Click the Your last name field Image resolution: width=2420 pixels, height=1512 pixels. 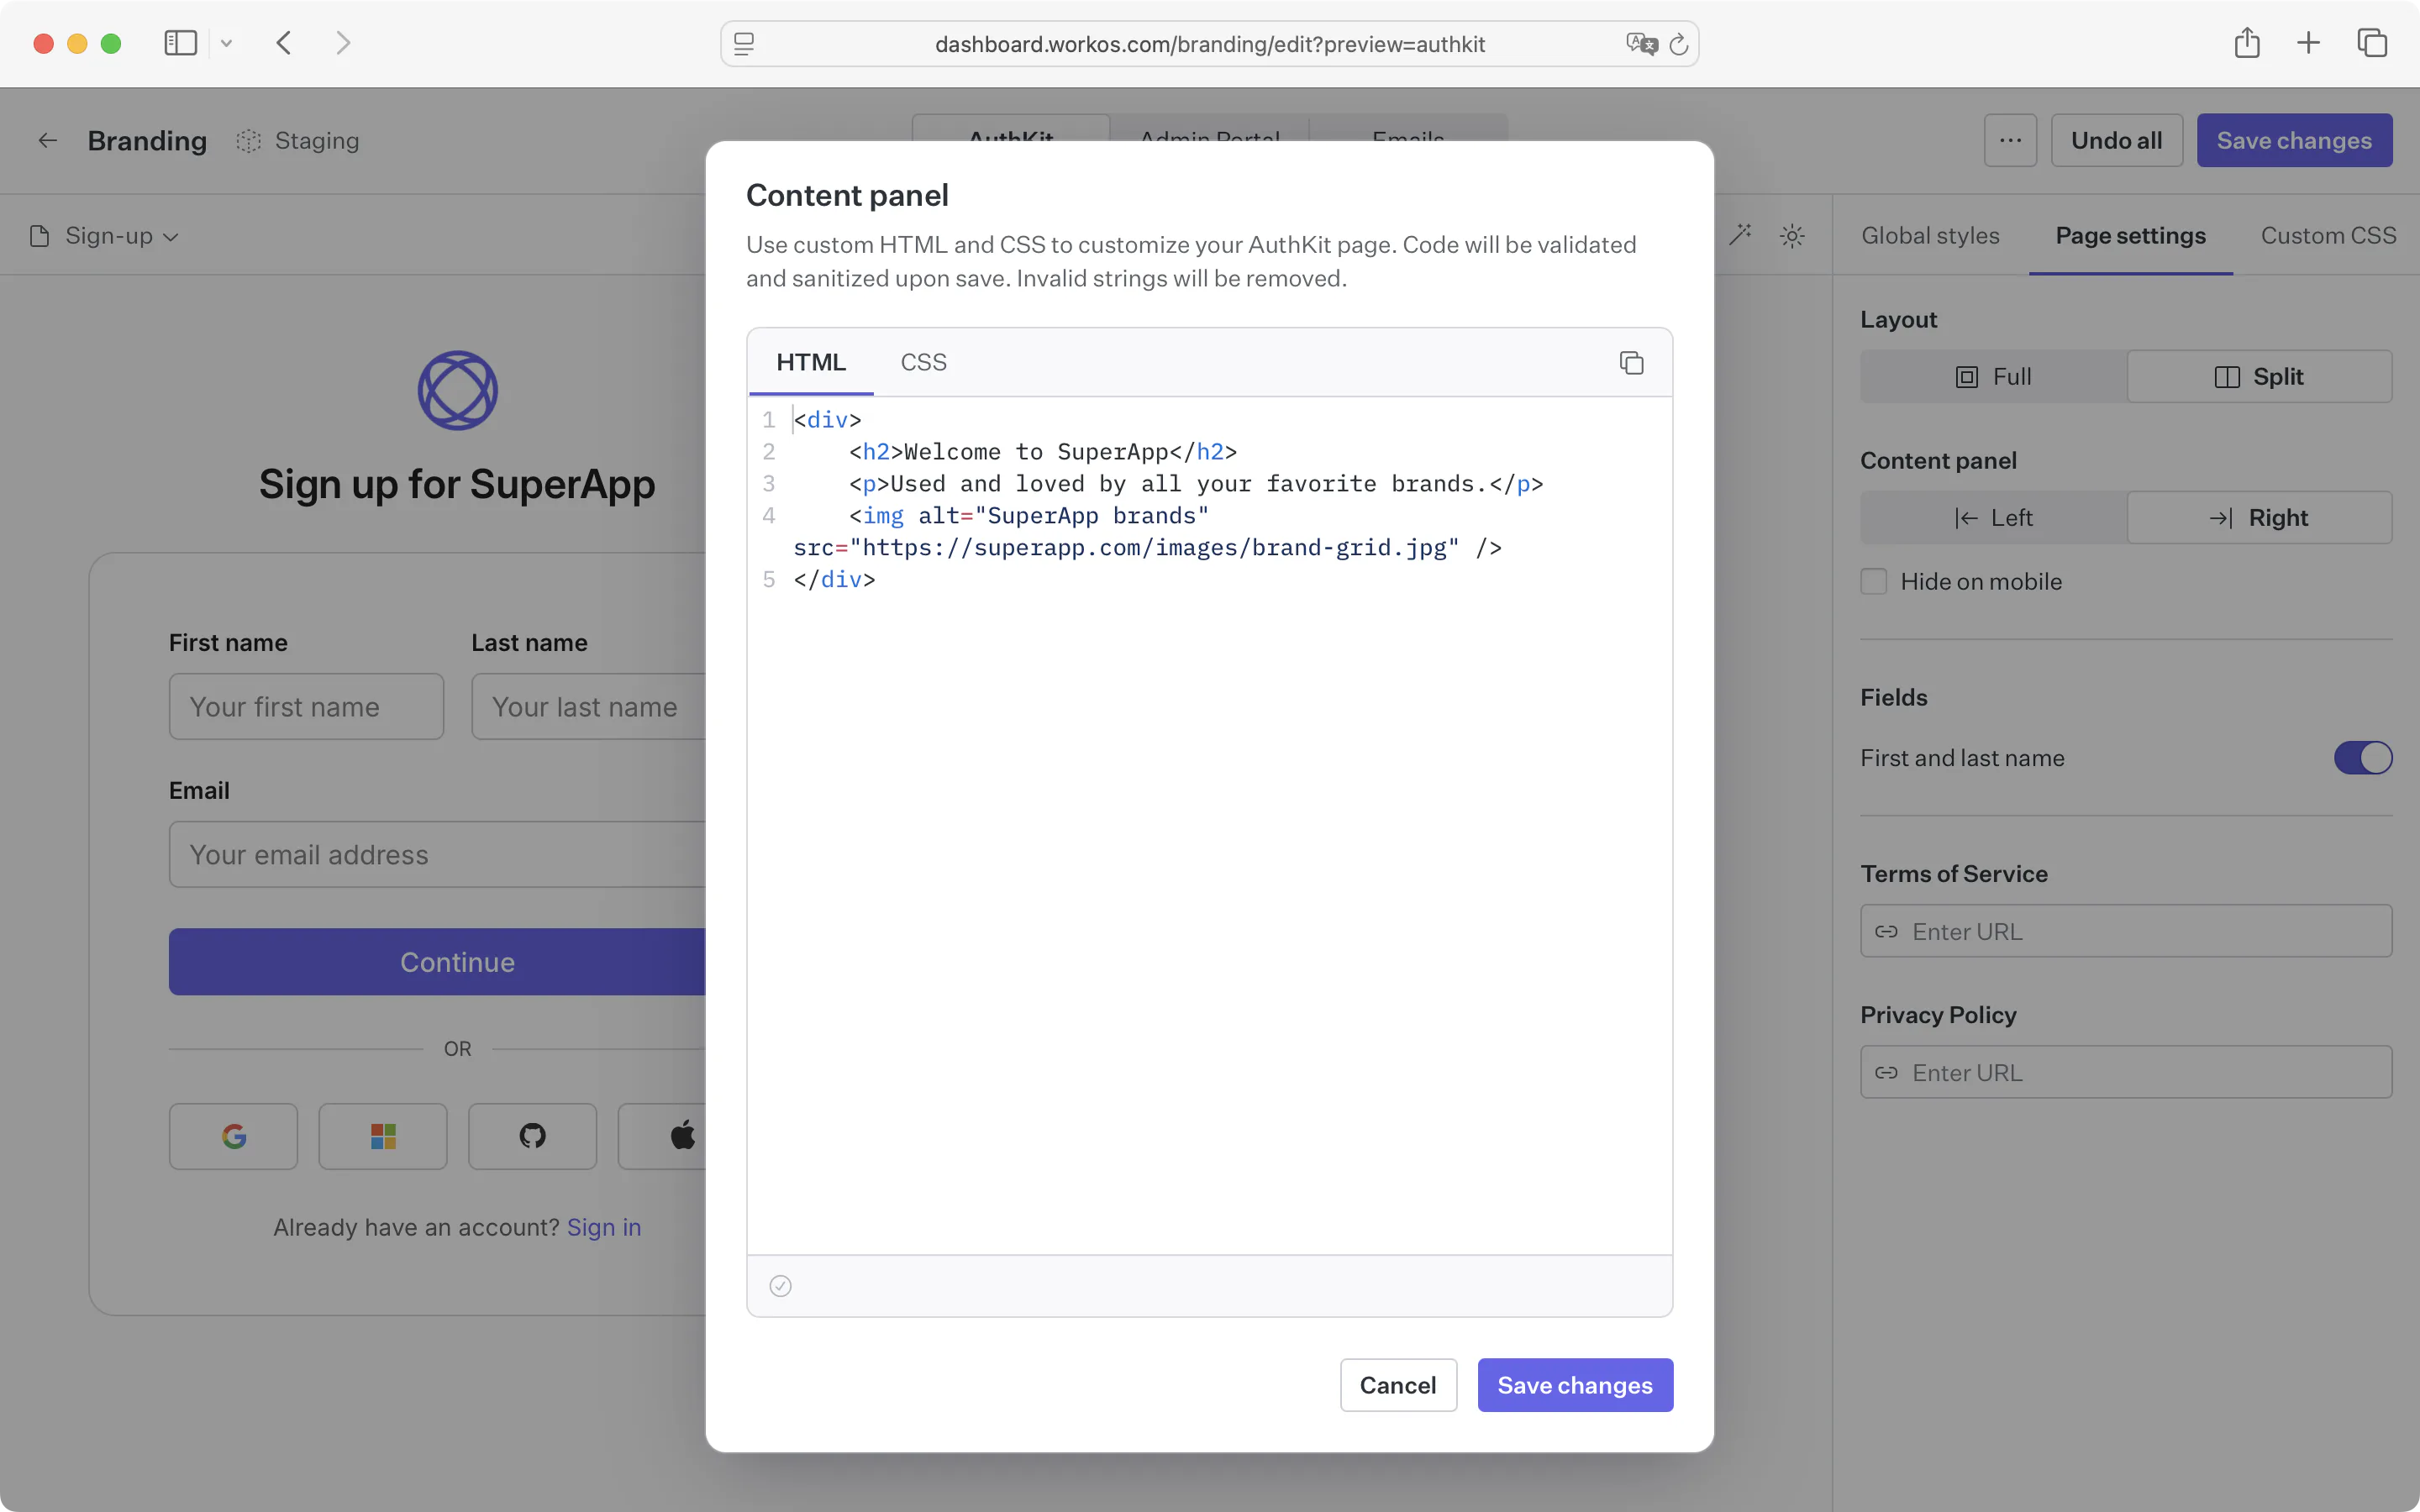pyautogui.click(x=589, y=707)
